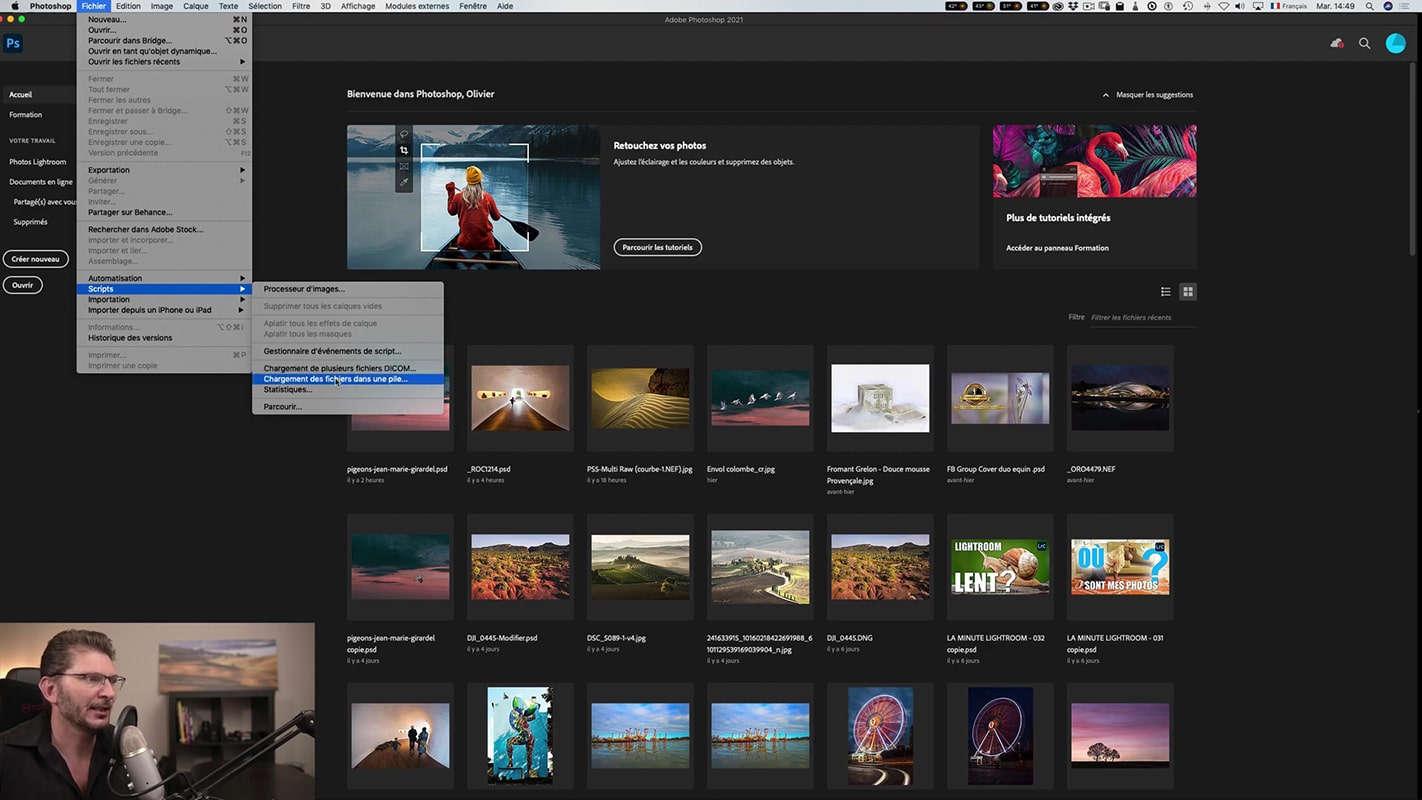Expand Ouvrir les fichiers récents submenu
This screenshot has width=1422, height=800.
click(165, 62)
